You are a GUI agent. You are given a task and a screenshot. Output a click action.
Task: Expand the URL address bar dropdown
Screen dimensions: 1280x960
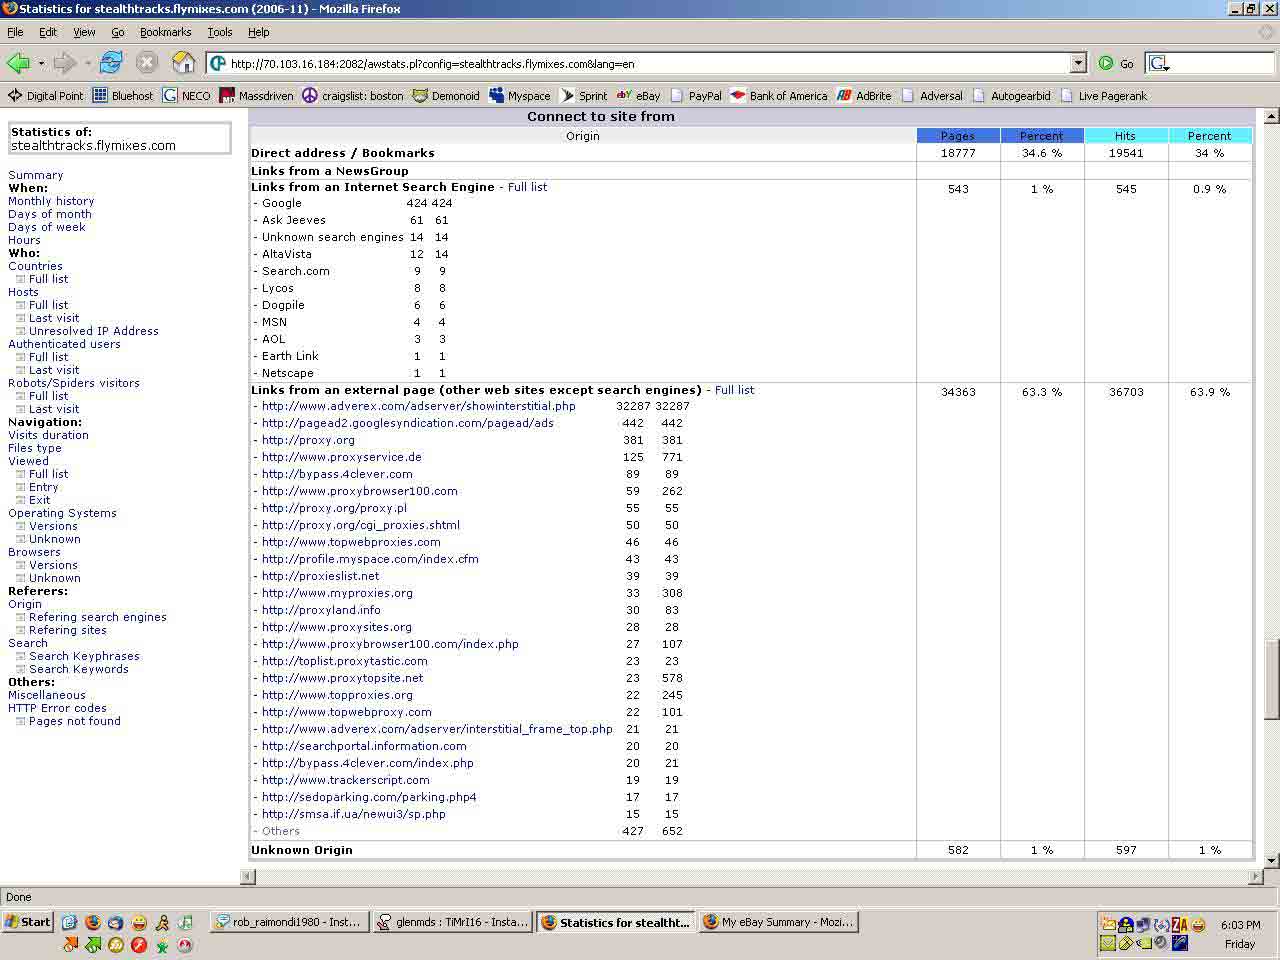click(x=1077, y=63)
